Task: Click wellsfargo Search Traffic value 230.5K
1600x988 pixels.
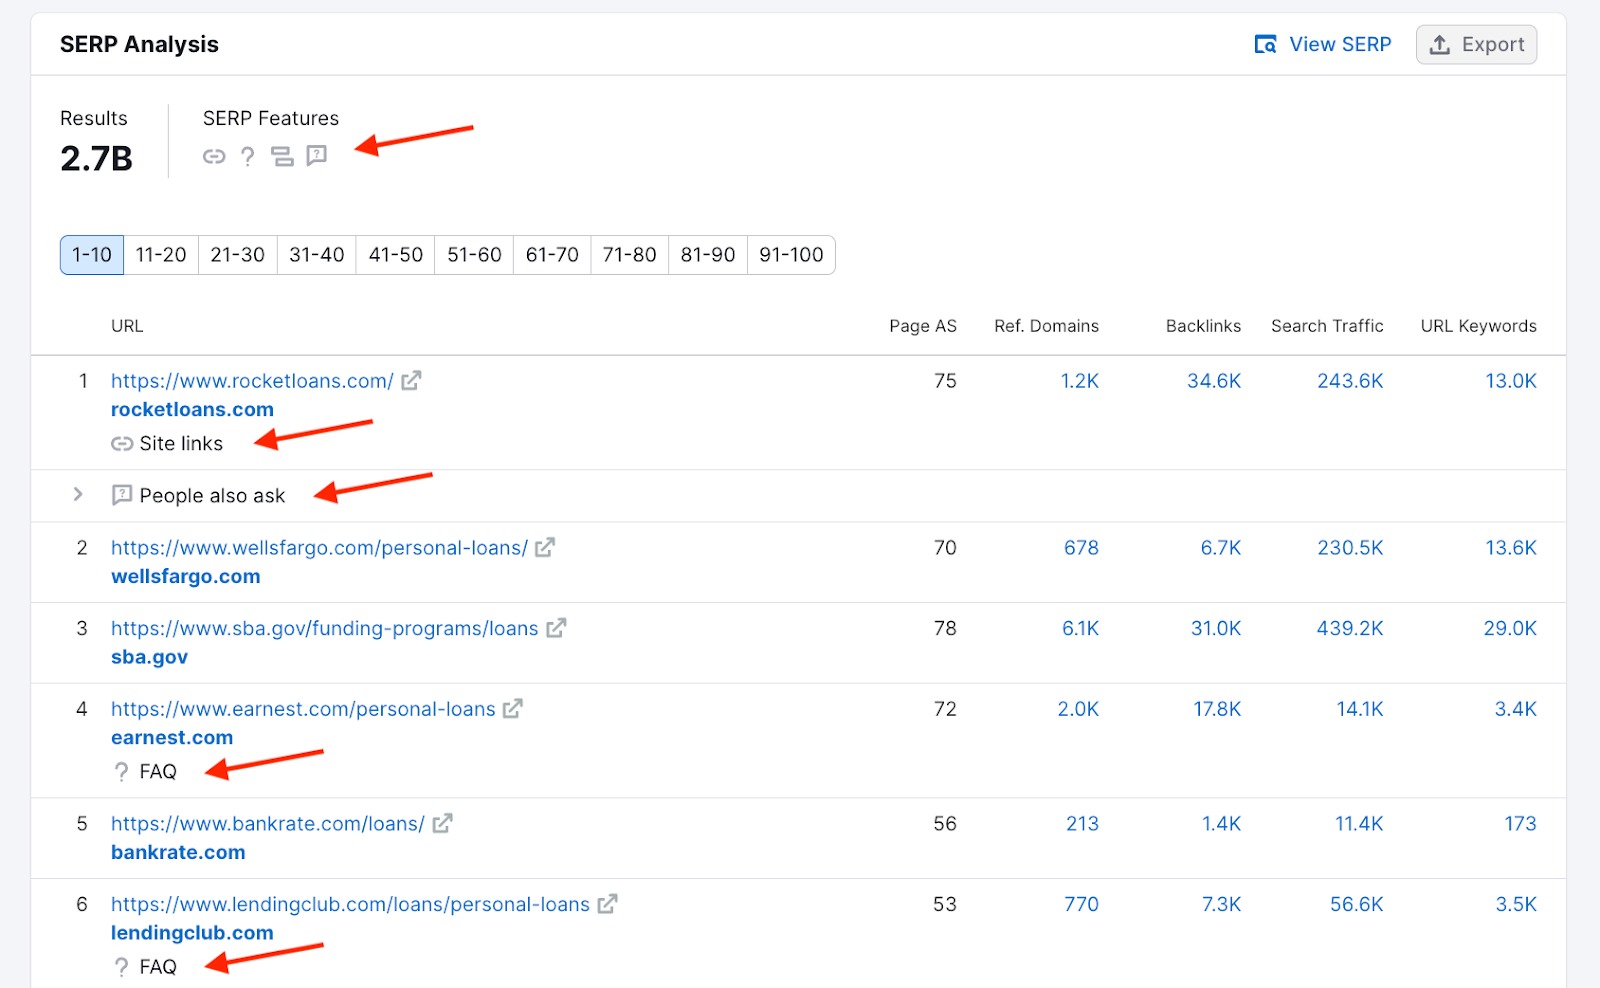Action: coord(1350,548)
